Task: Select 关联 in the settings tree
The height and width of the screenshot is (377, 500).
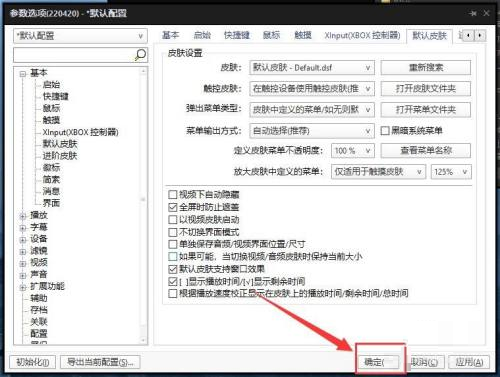Action: pyautogui.click(x=39, y=322)
